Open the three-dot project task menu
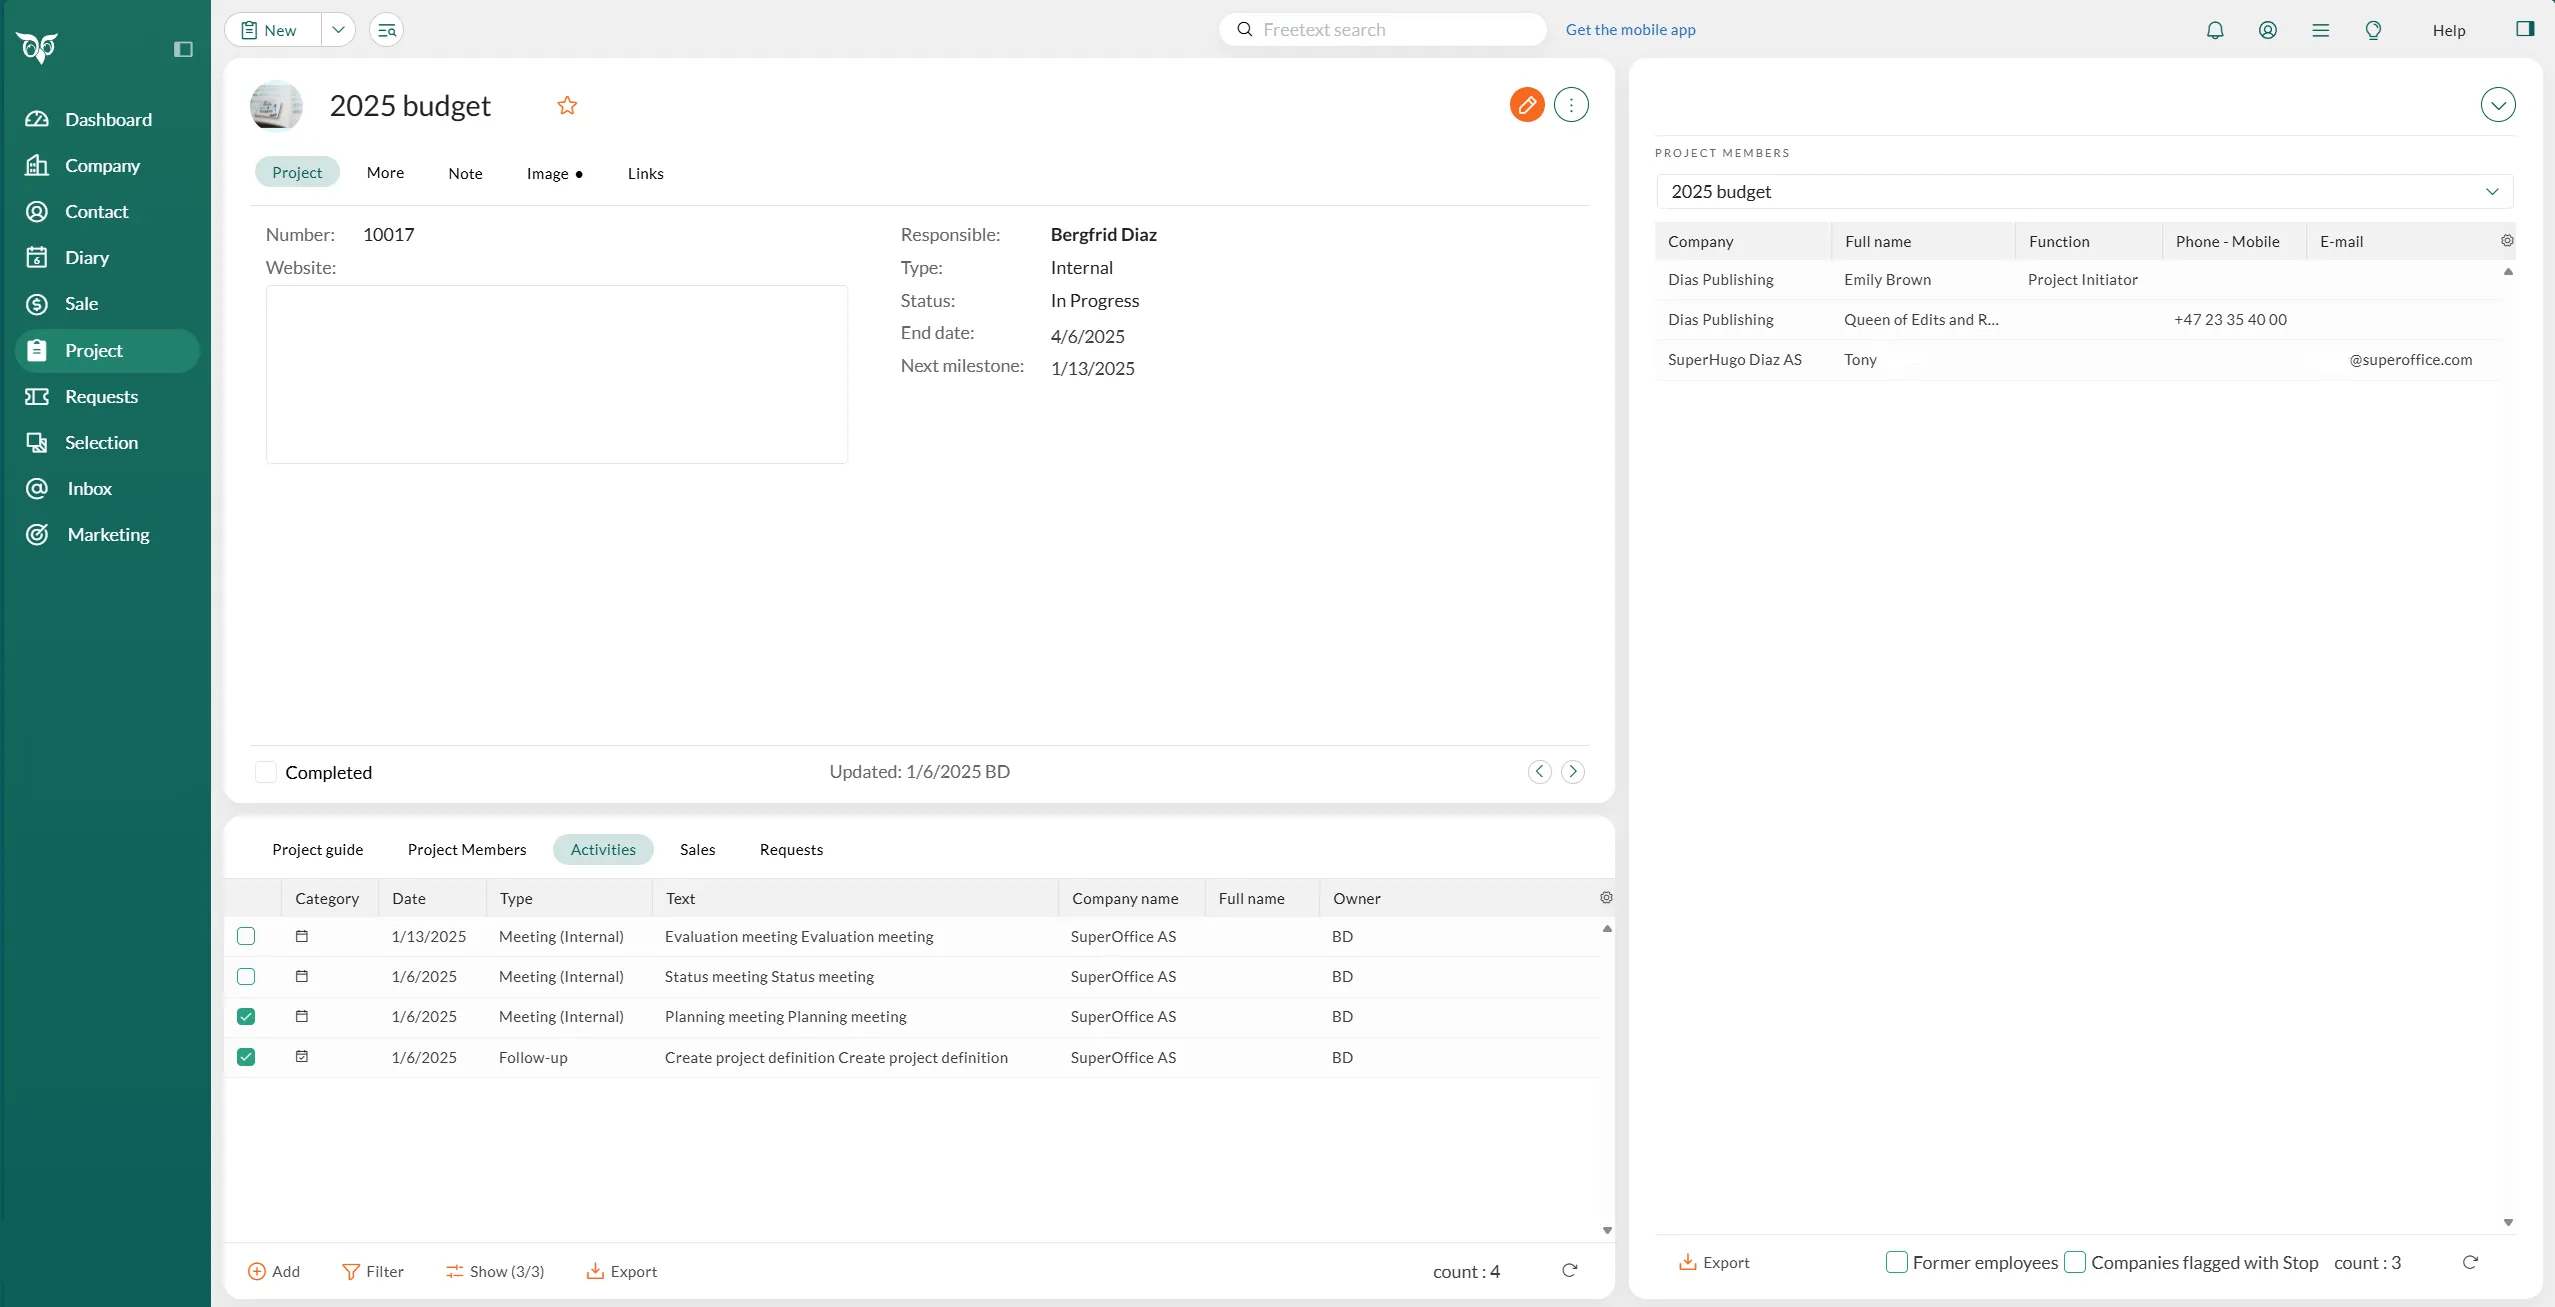The image size is (2555, 1307). [1571, 105]
